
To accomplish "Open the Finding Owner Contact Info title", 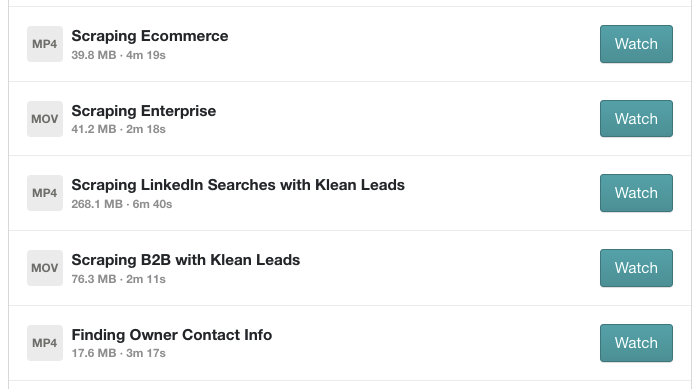I will [172, 335].
